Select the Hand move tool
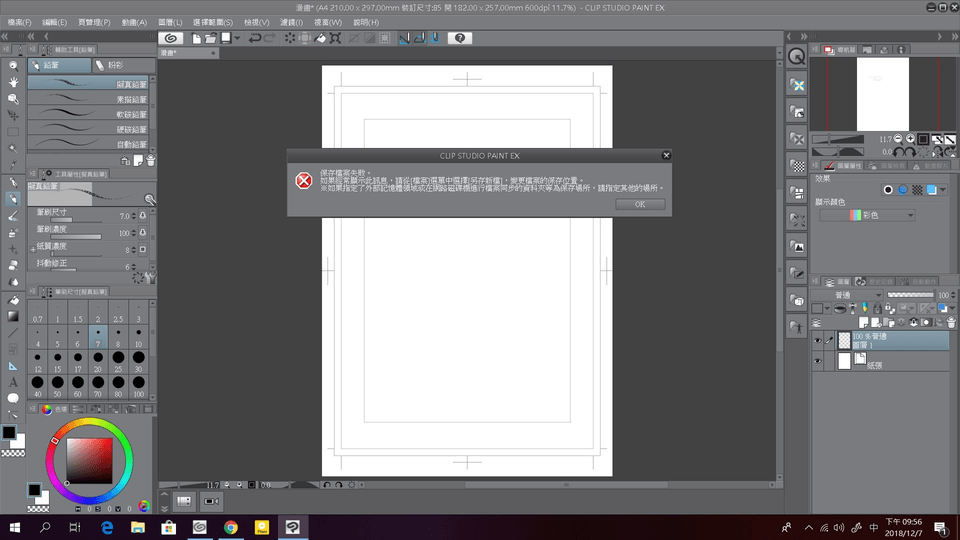The width and height of the screenshot is (960, 540). pos(13,82)
